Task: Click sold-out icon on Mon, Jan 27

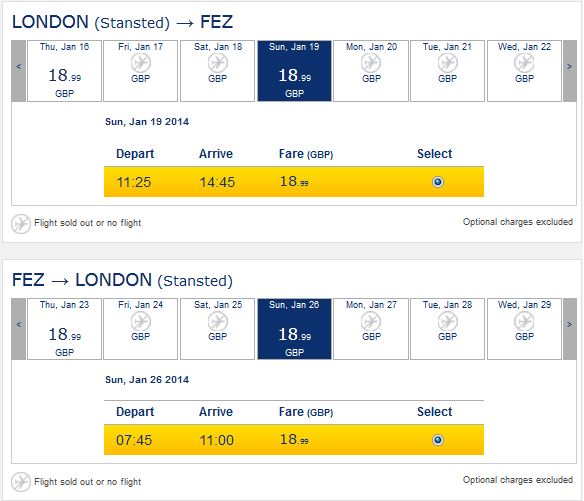Action: coord(371,321)
